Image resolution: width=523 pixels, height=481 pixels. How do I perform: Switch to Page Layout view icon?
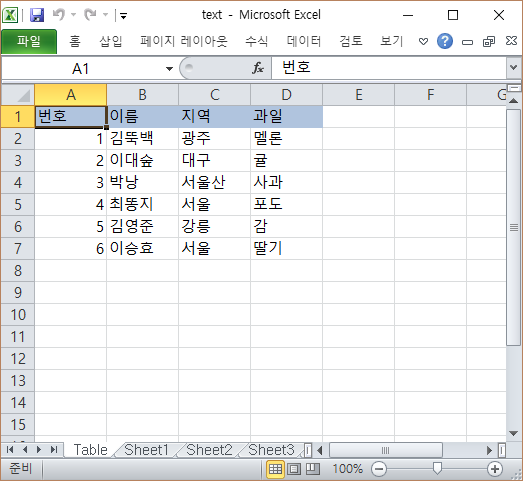[x=294, y=469]
